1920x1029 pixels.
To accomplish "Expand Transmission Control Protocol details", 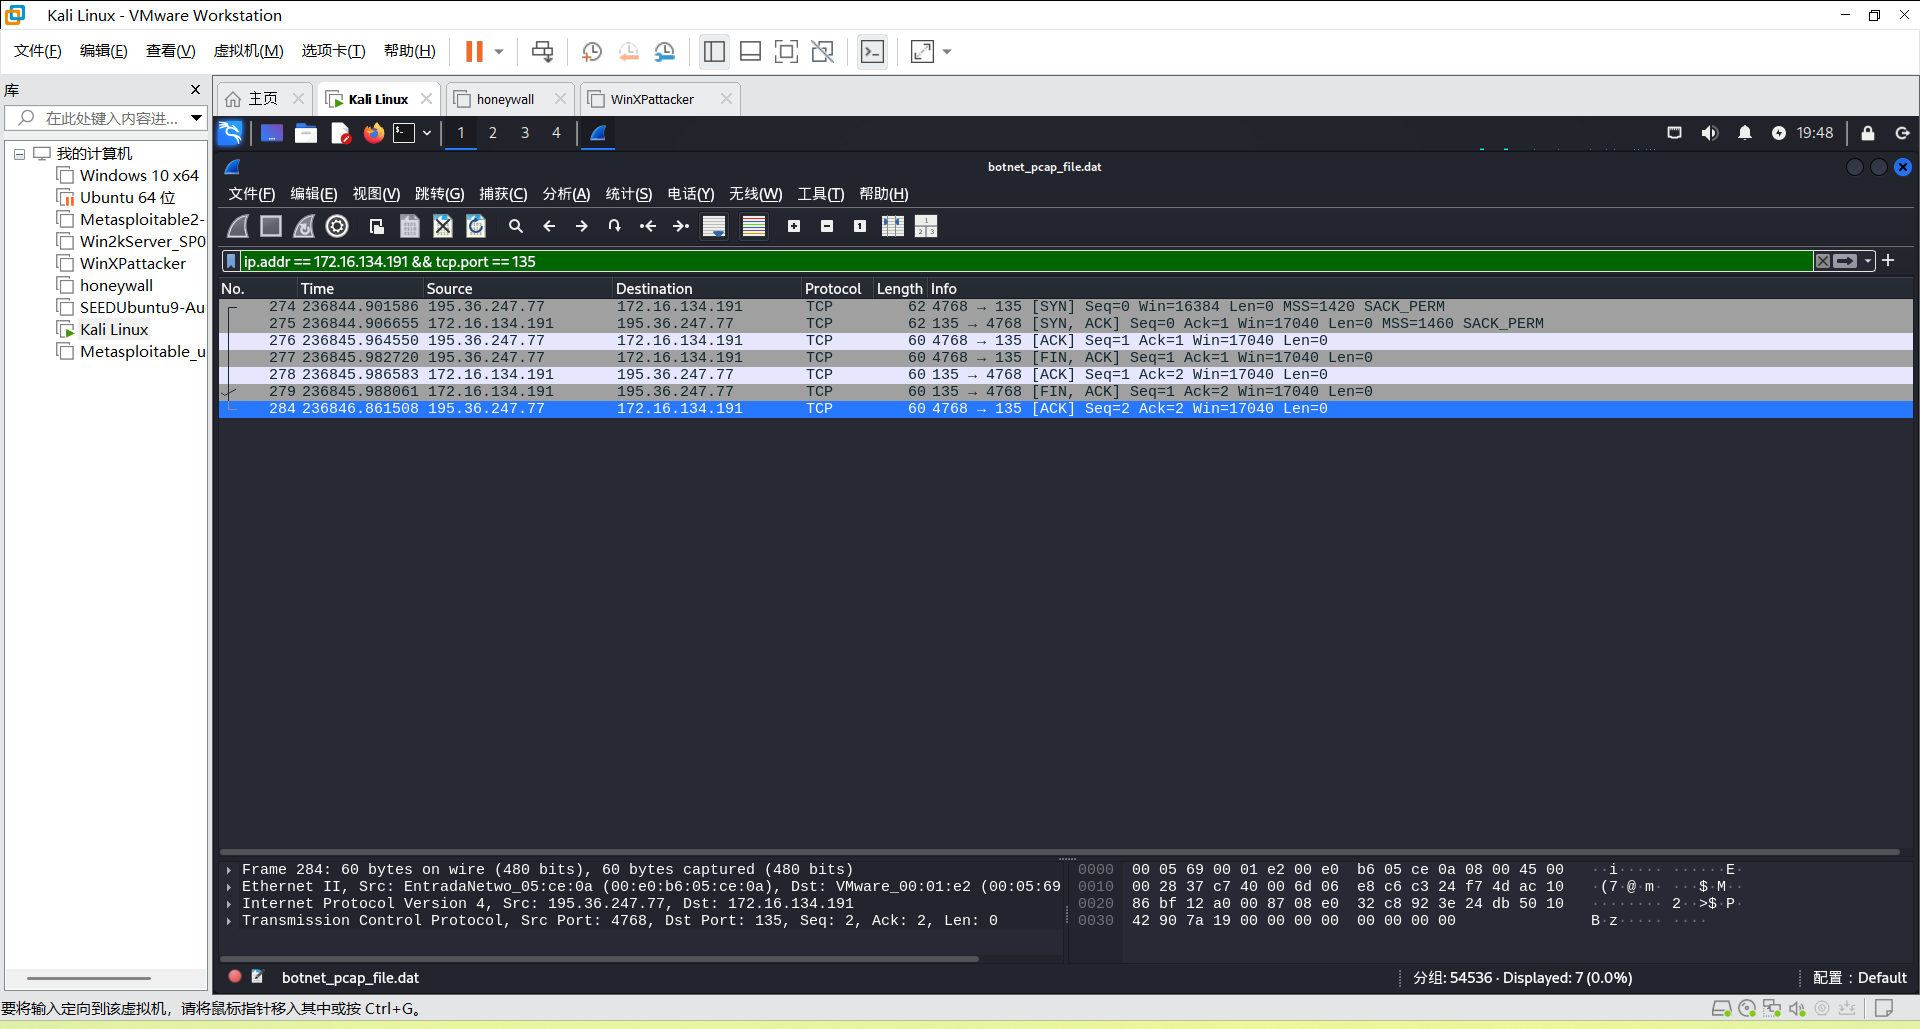I will 229,921.
